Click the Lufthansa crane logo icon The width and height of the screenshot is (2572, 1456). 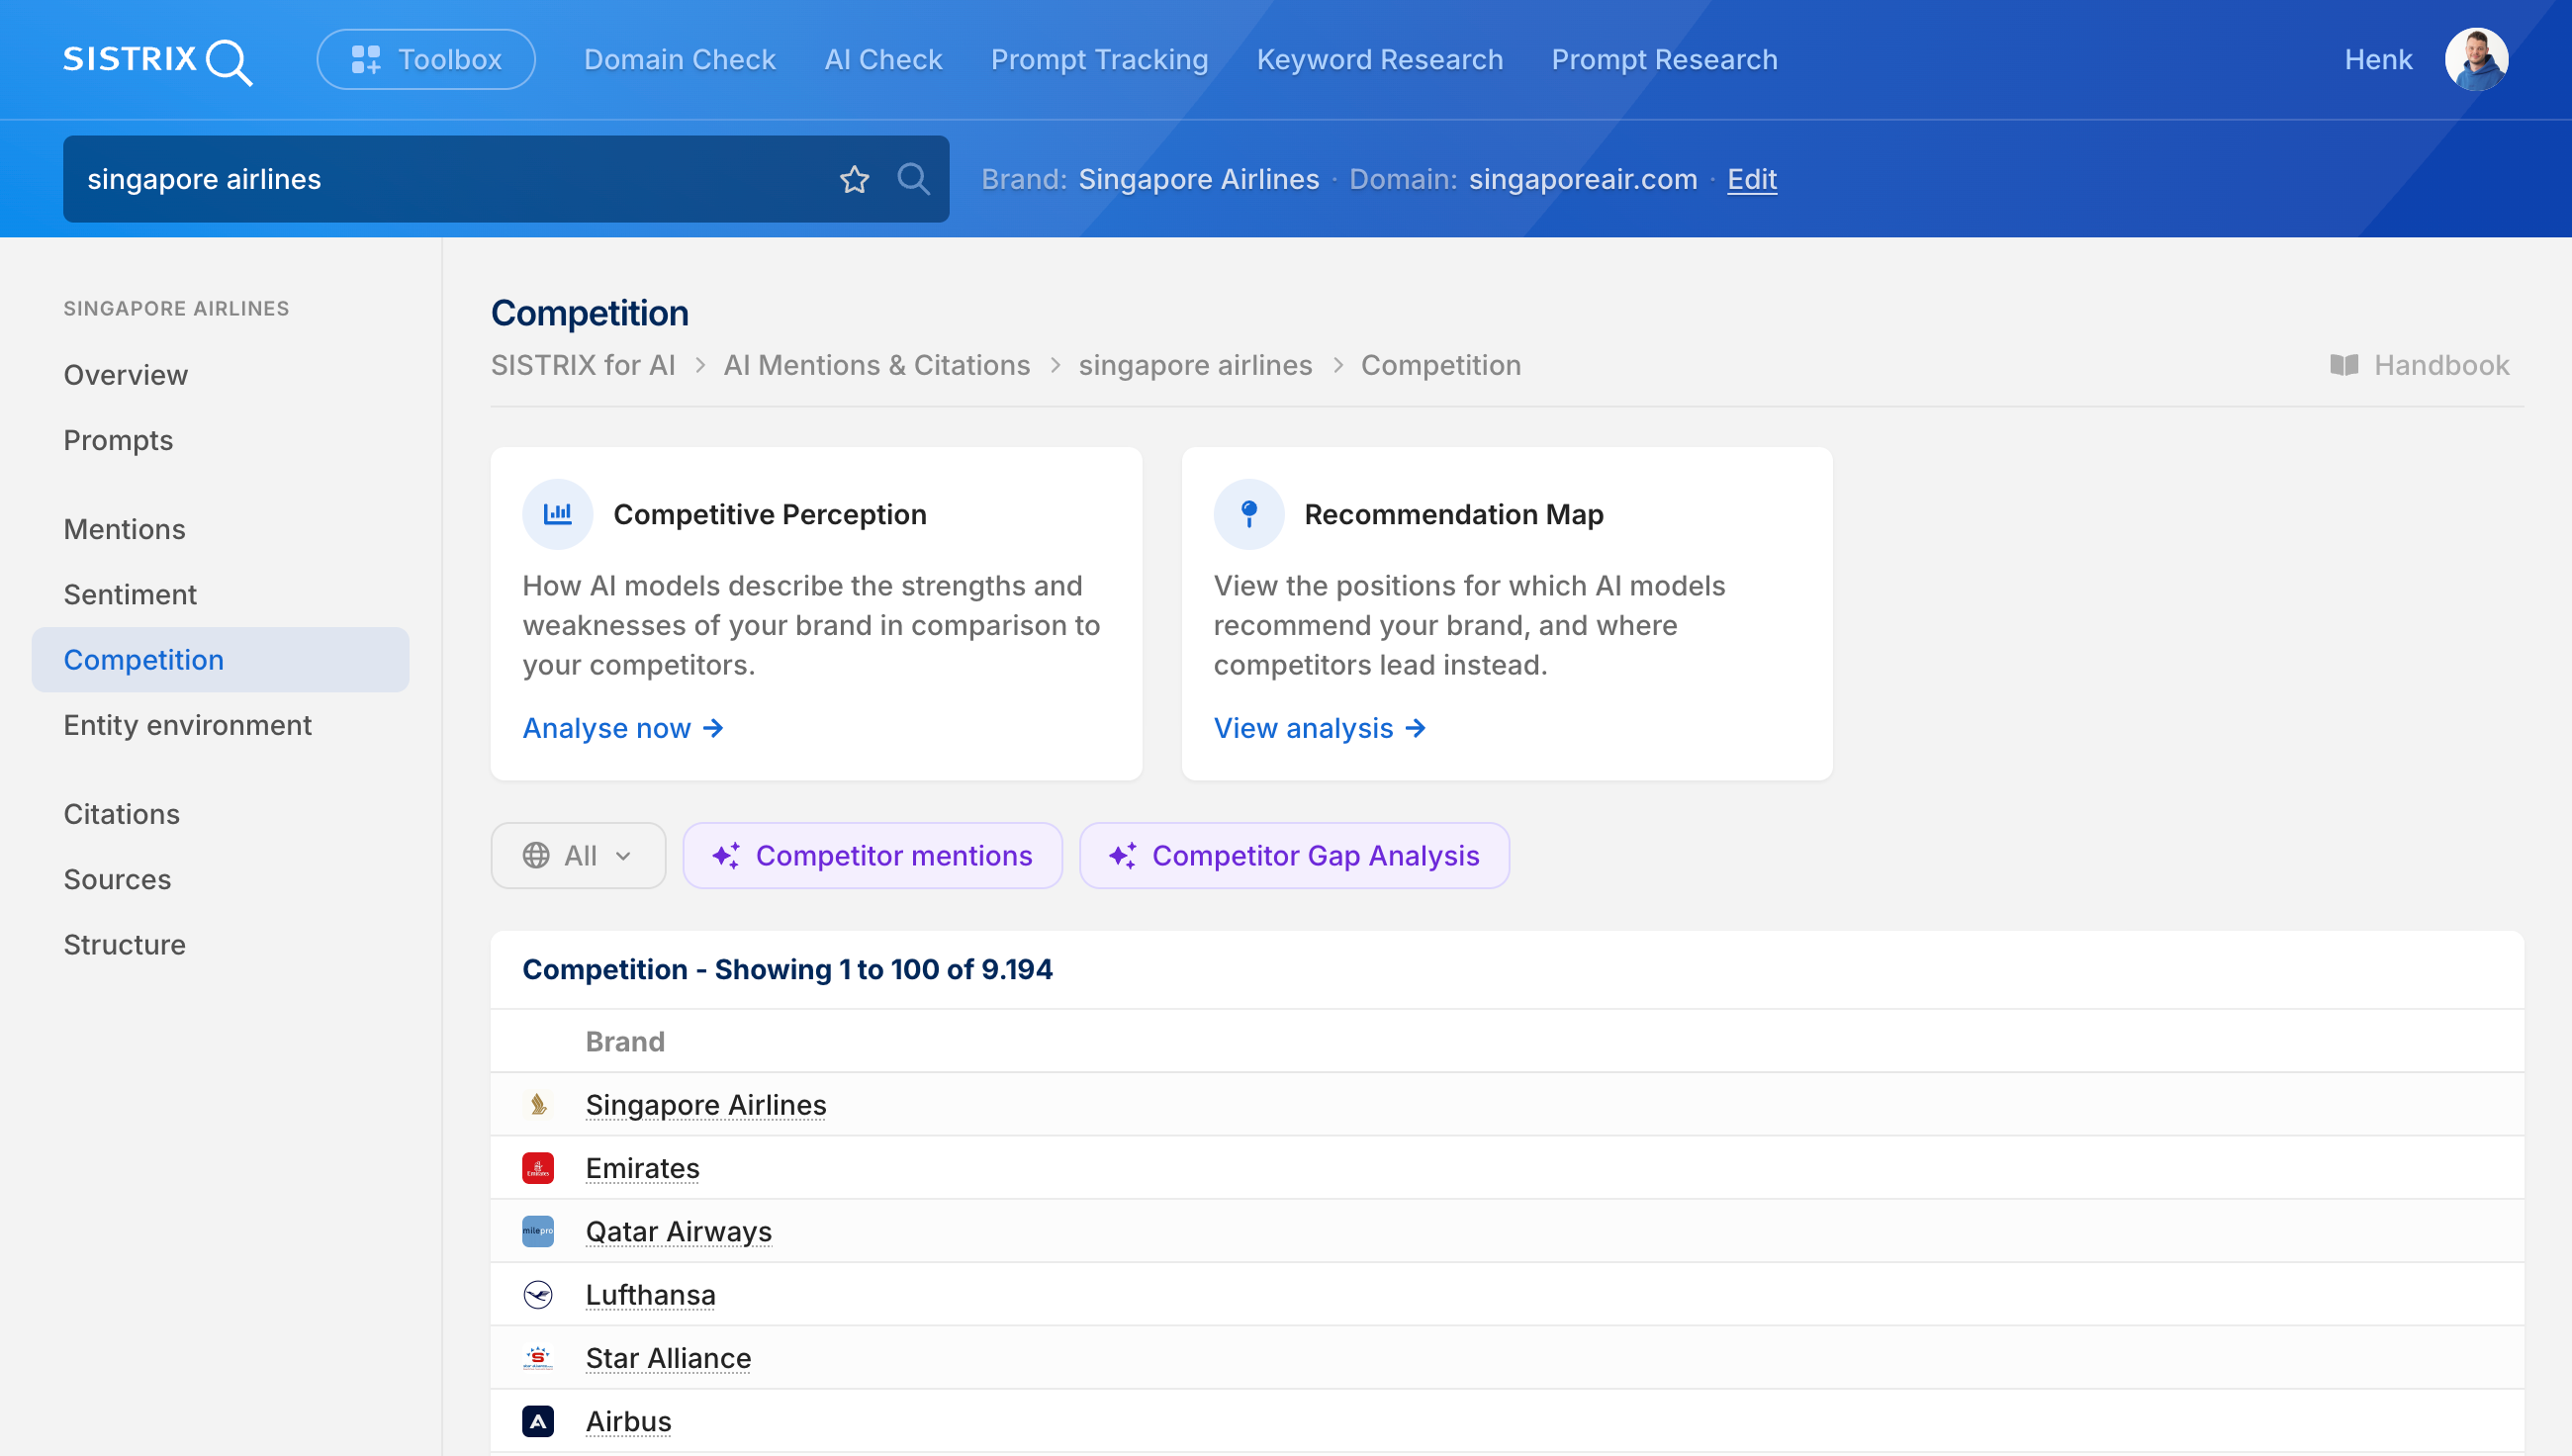[x=538, y=1295]
